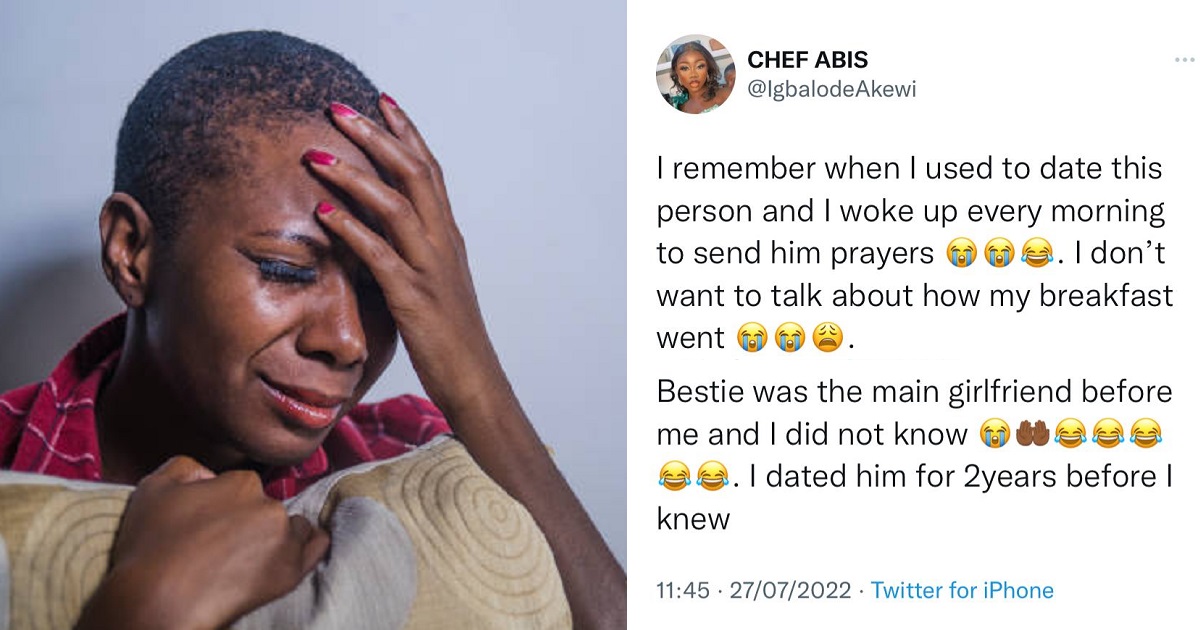Viewport: 1200px width, 630px height.
Task: Click the dark raised hands emoji
Action: pyautogui.click(x=1028, y=435)
